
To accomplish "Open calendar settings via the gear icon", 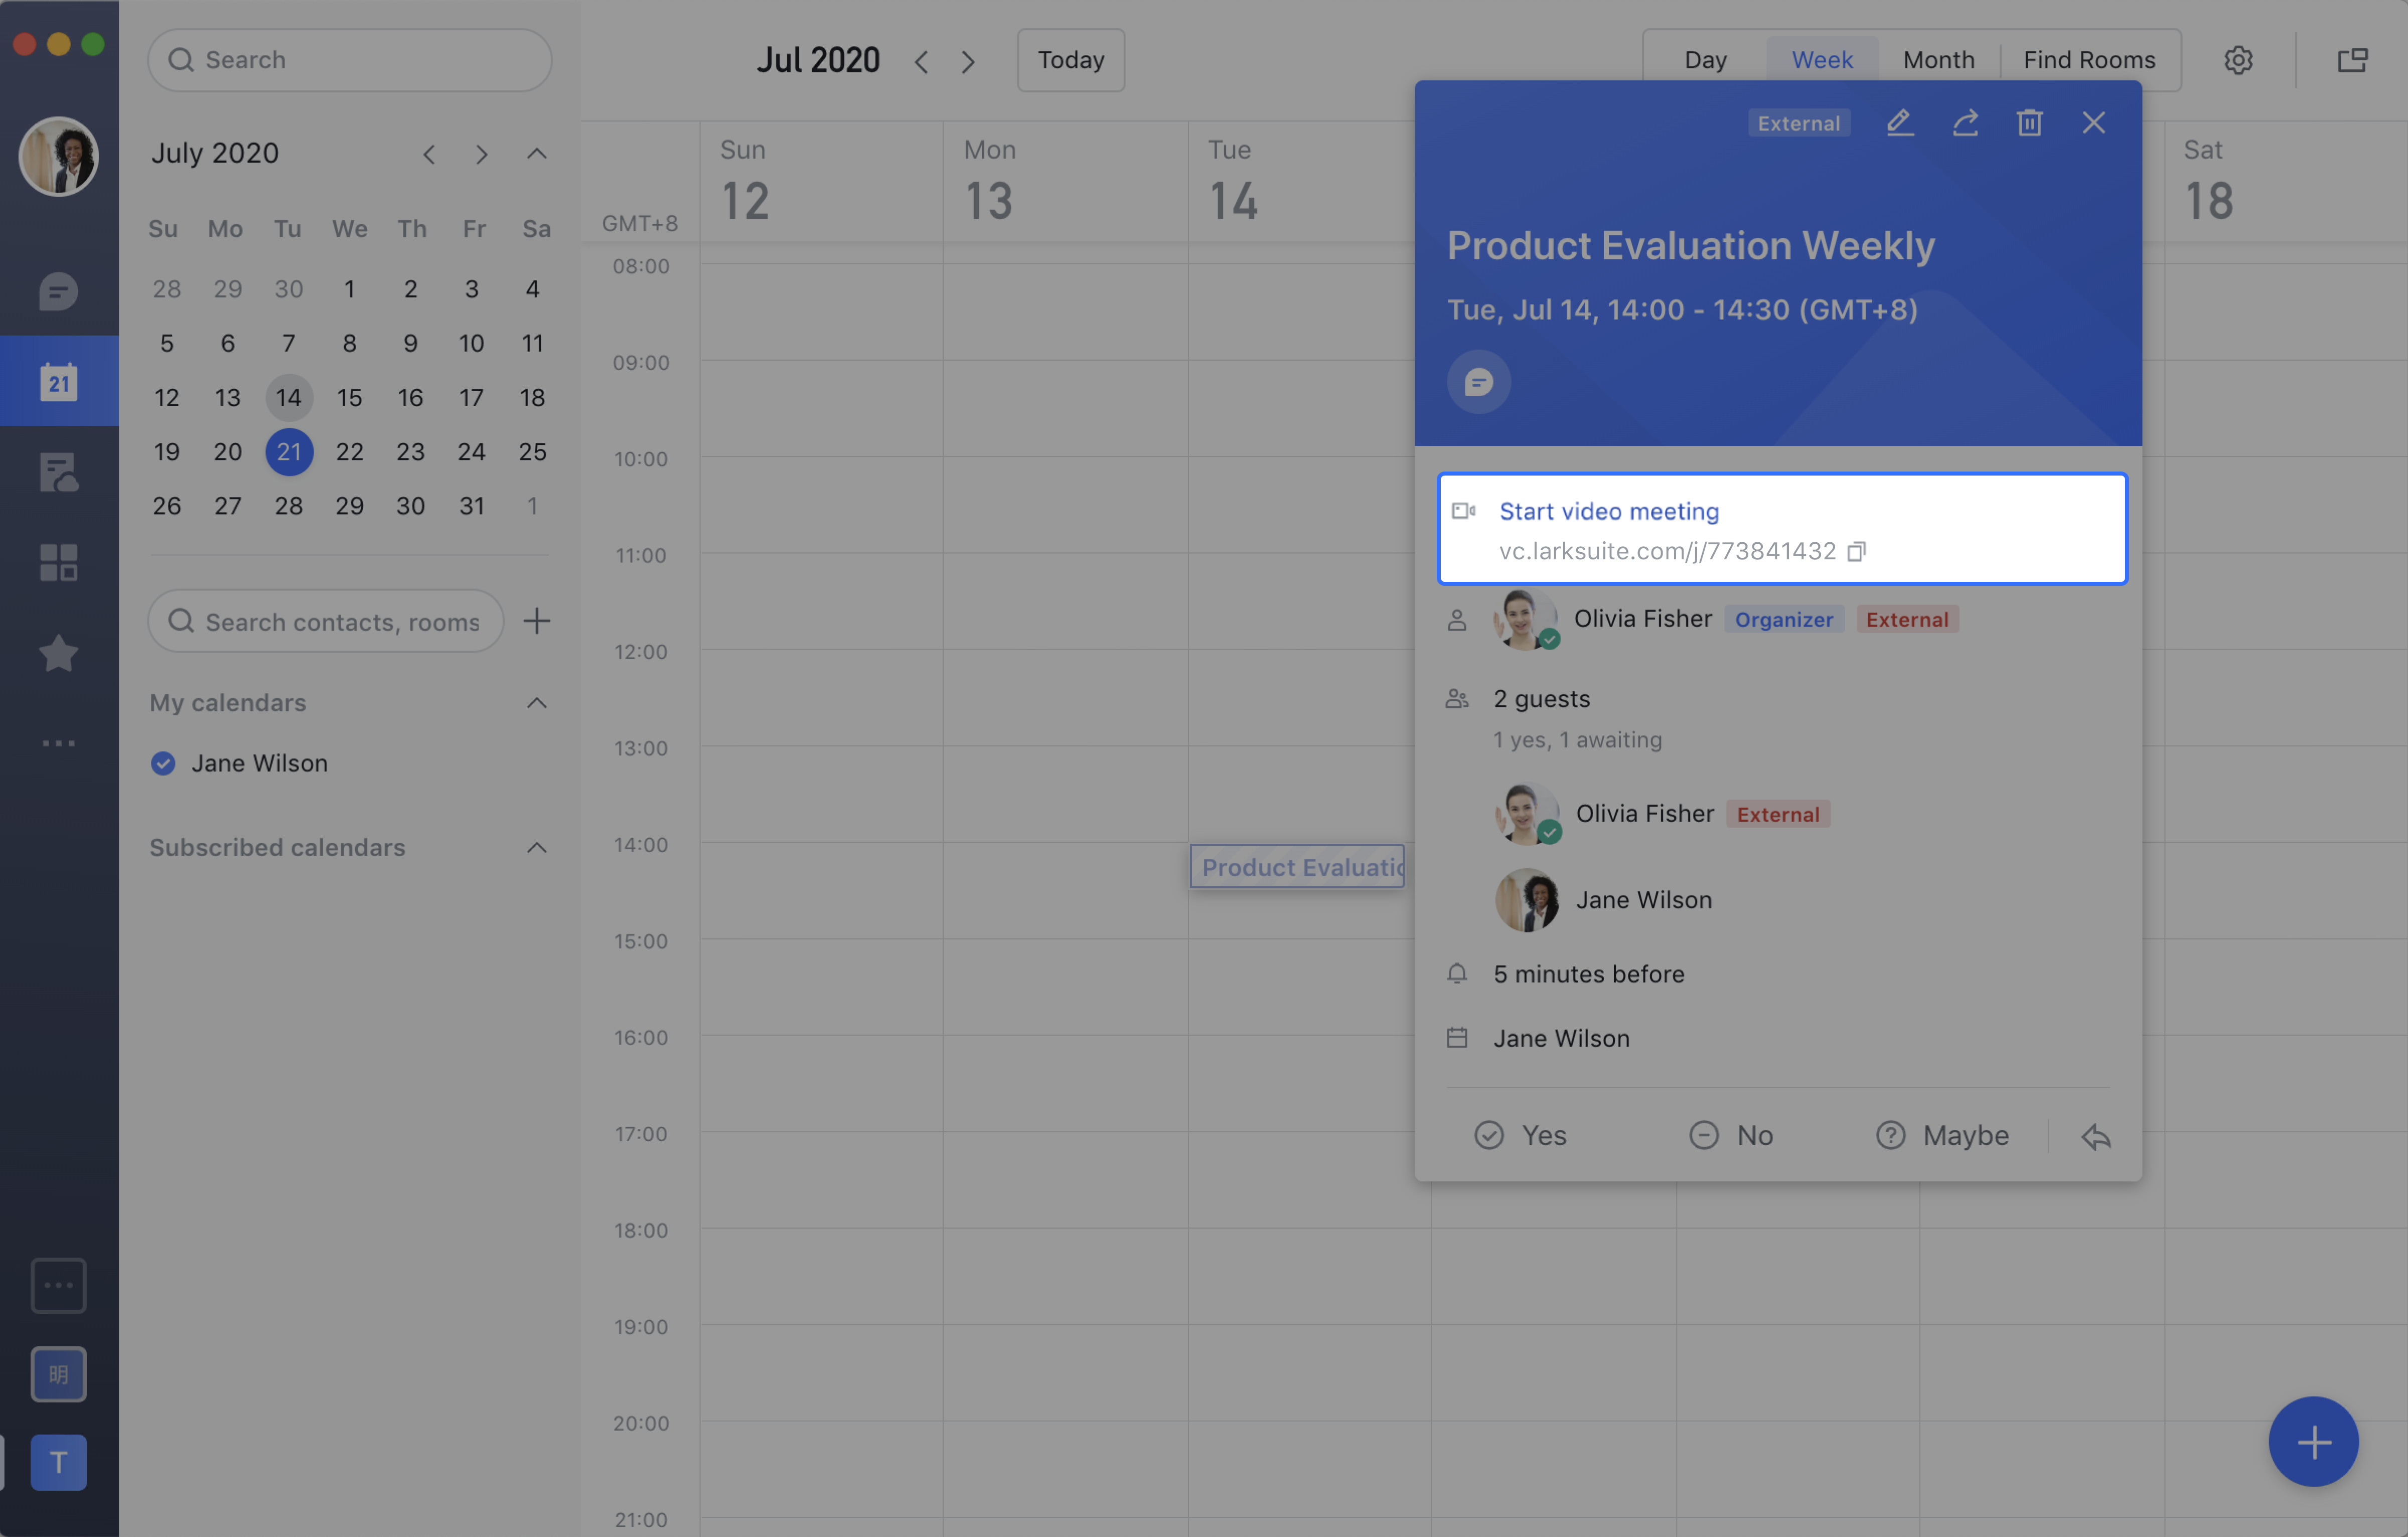I will 2238,59.
